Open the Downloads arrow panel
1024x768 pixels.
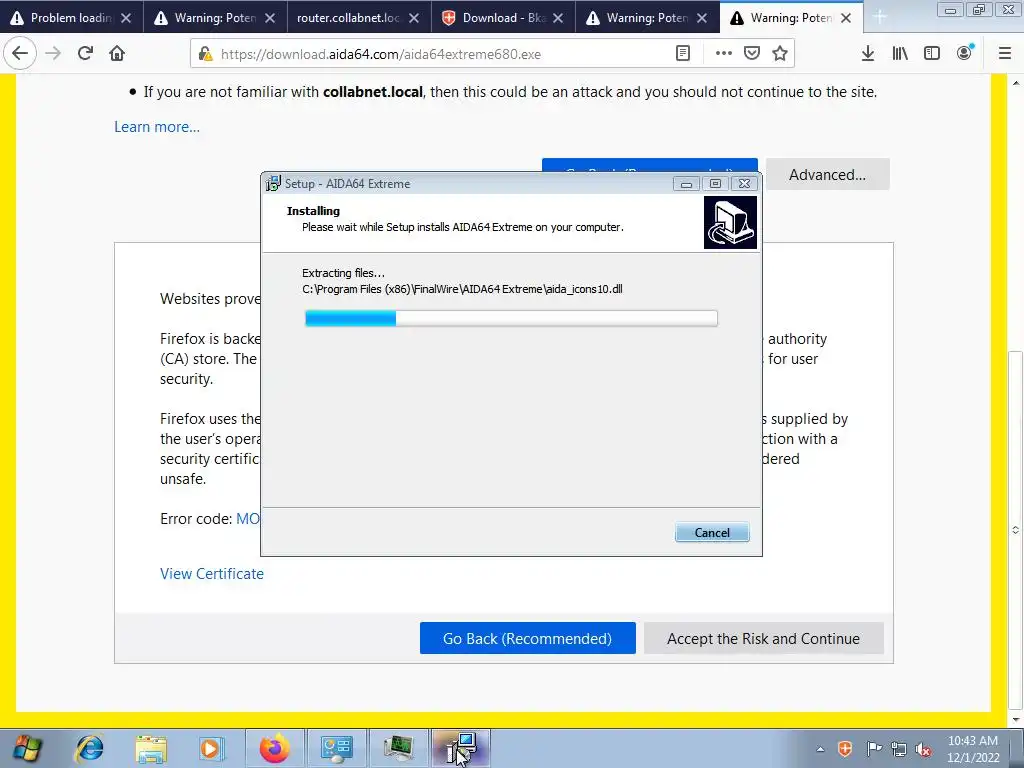tap(868, 54)
